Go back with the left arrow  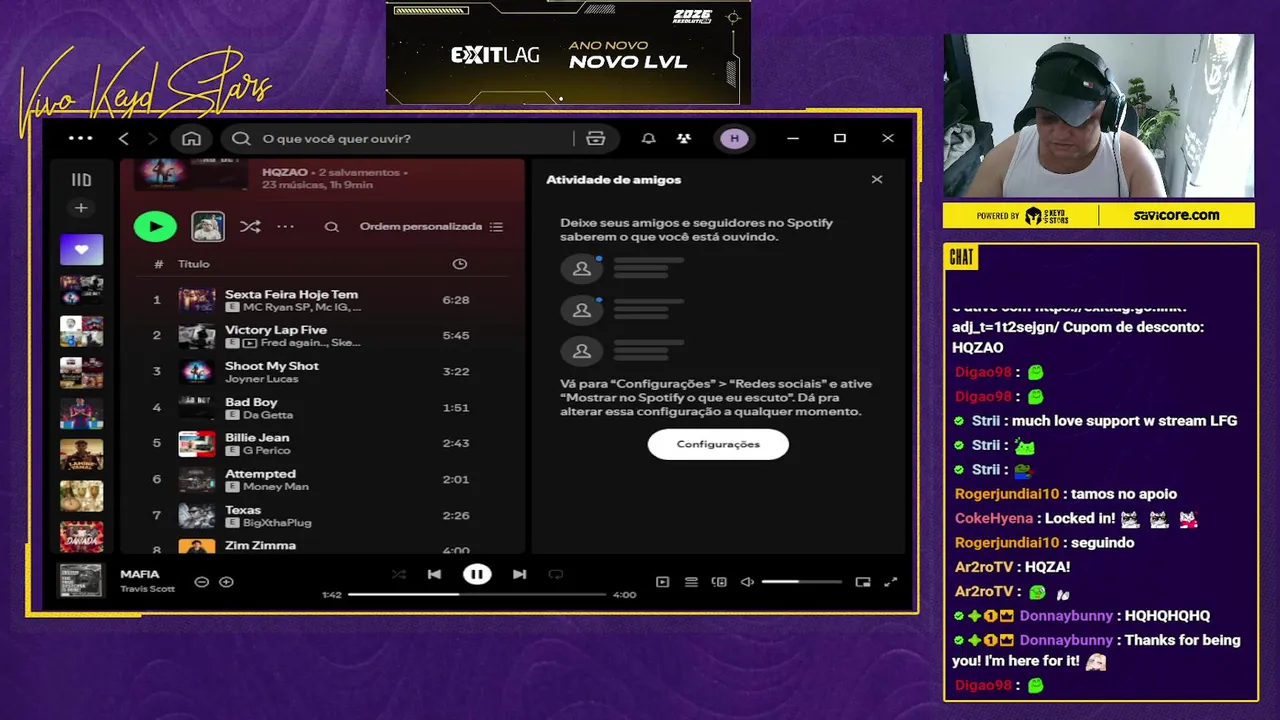tap(123, 138)
